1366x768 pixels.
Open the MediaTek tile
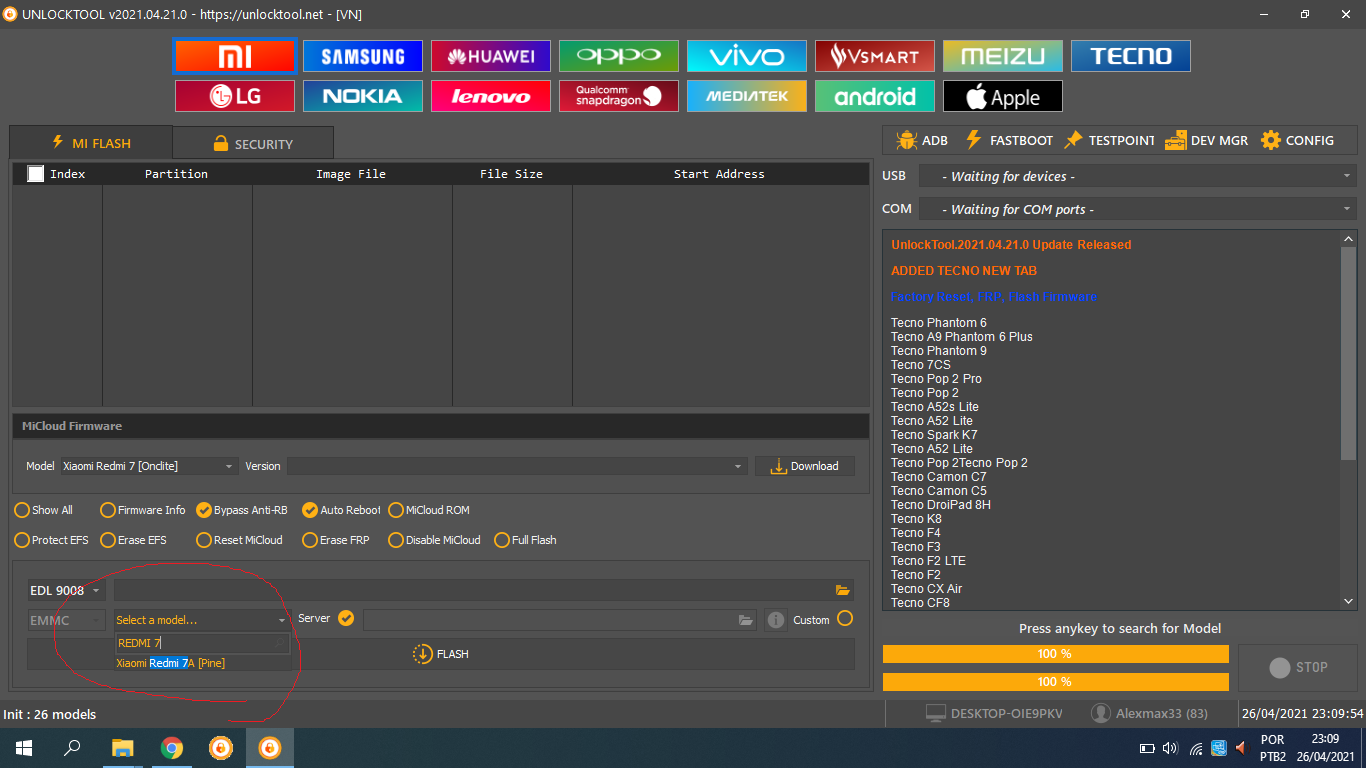click(x=747, y=96)
